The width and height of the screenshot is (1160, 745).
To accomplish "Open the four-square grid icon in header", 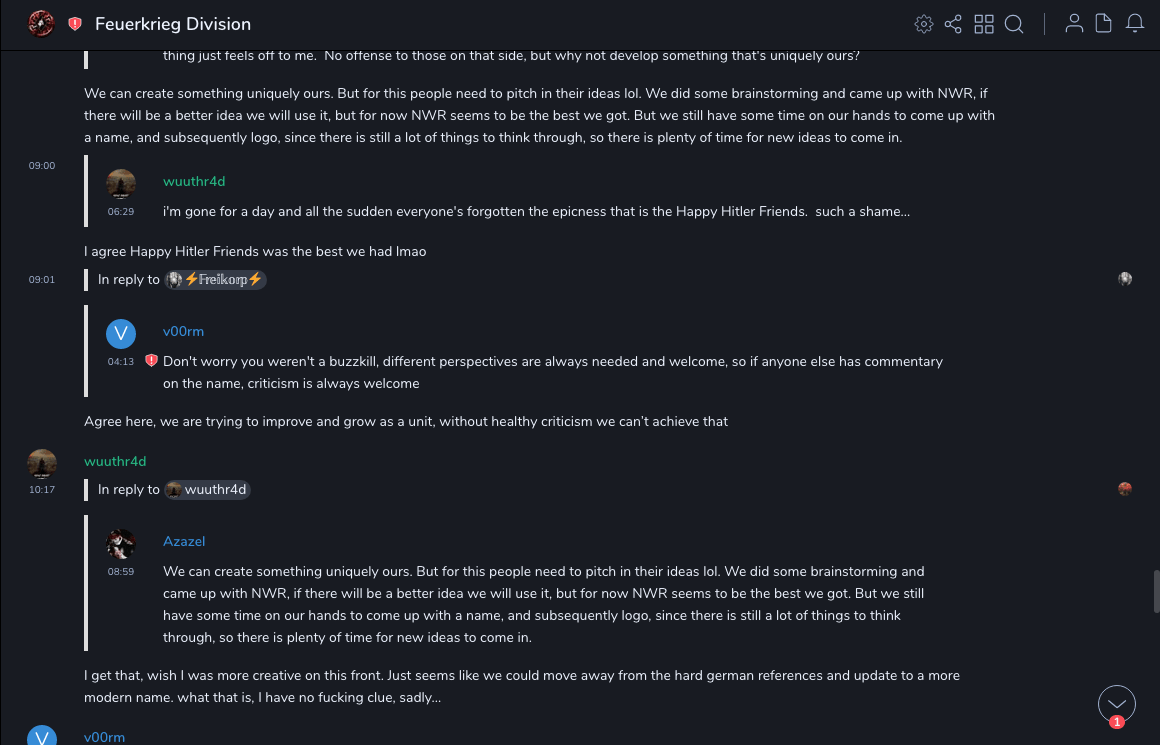I will (x=984, y=24).
